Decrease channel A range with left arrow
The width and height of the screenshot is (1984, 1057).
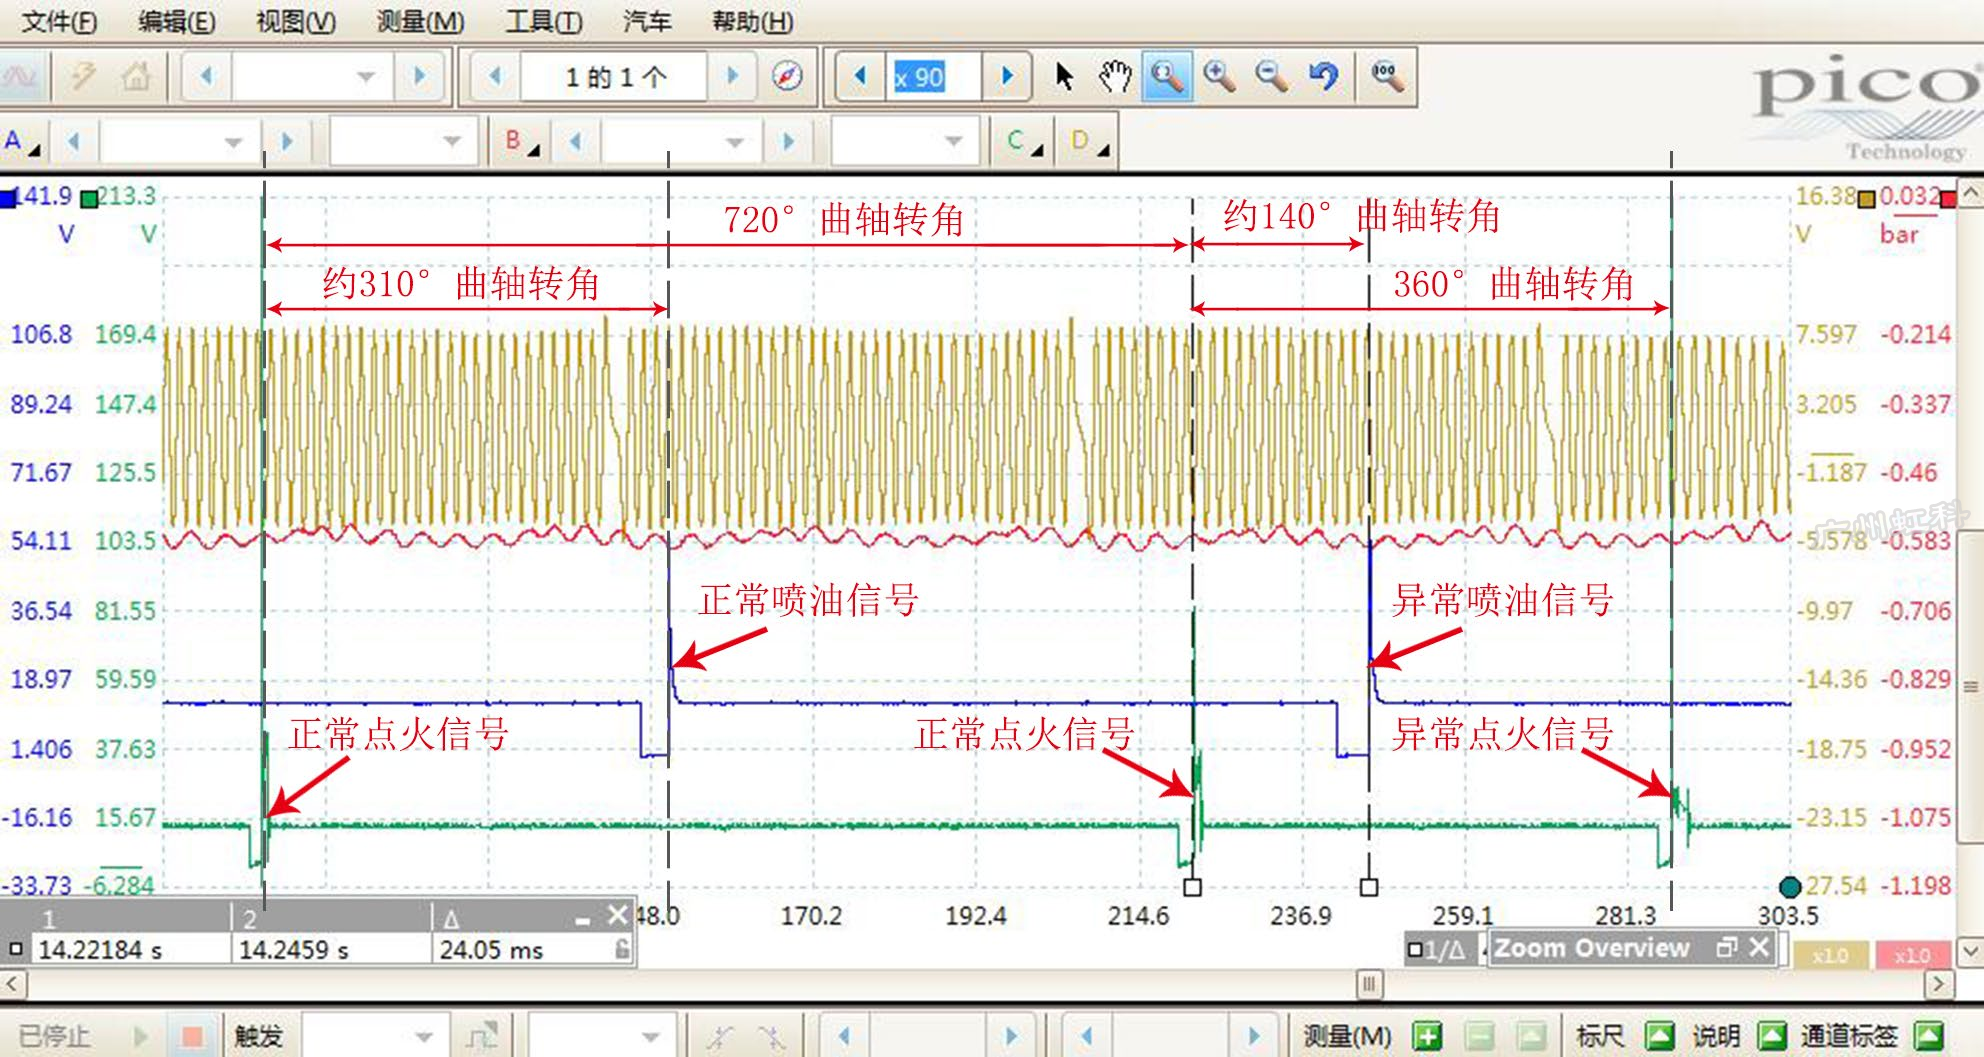(73, 141)
